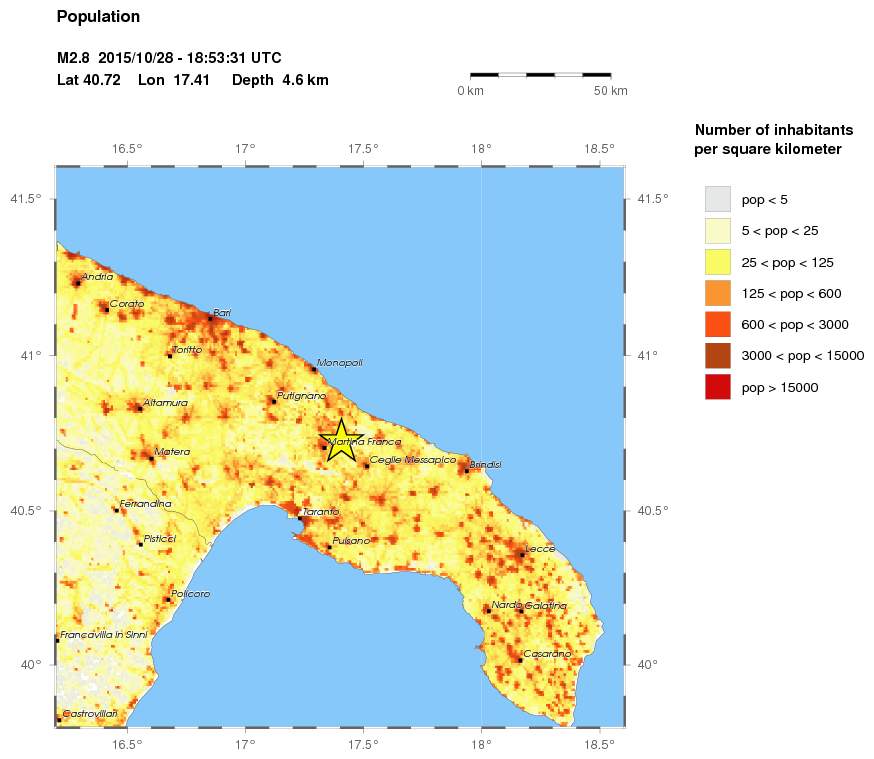Click the Lecce city label
874x759 pixels.
point(540,549)
